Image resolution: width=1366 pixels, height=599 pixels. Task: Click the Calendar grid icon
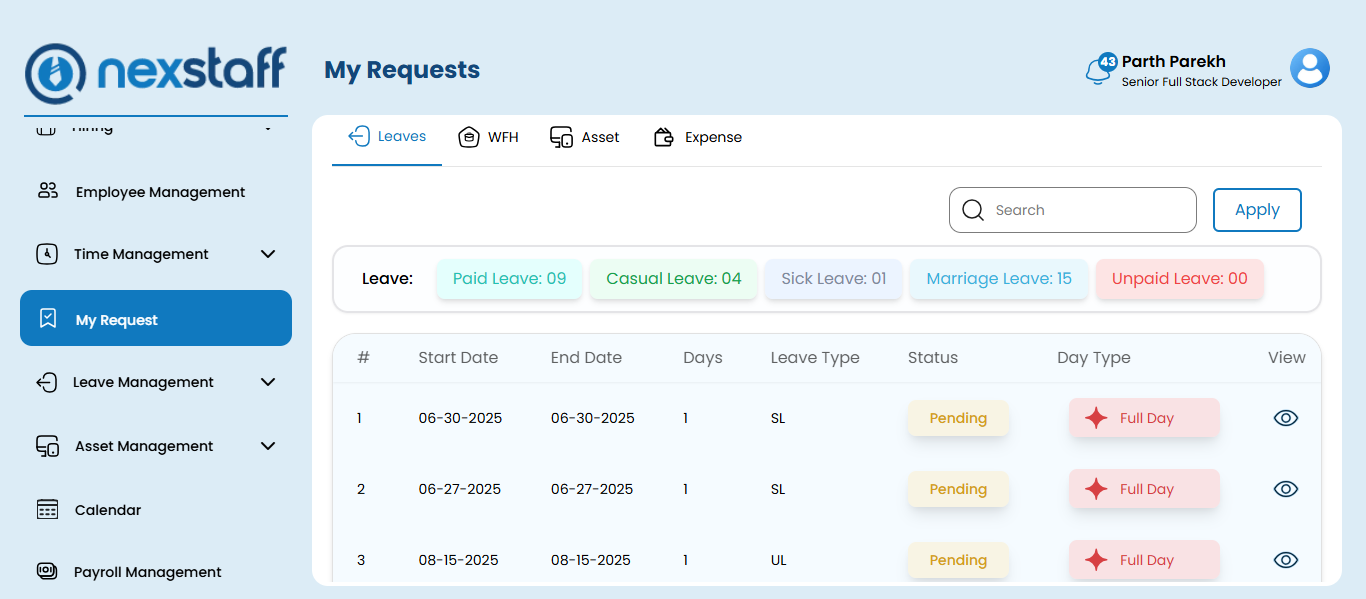click(x=47, y=509)
